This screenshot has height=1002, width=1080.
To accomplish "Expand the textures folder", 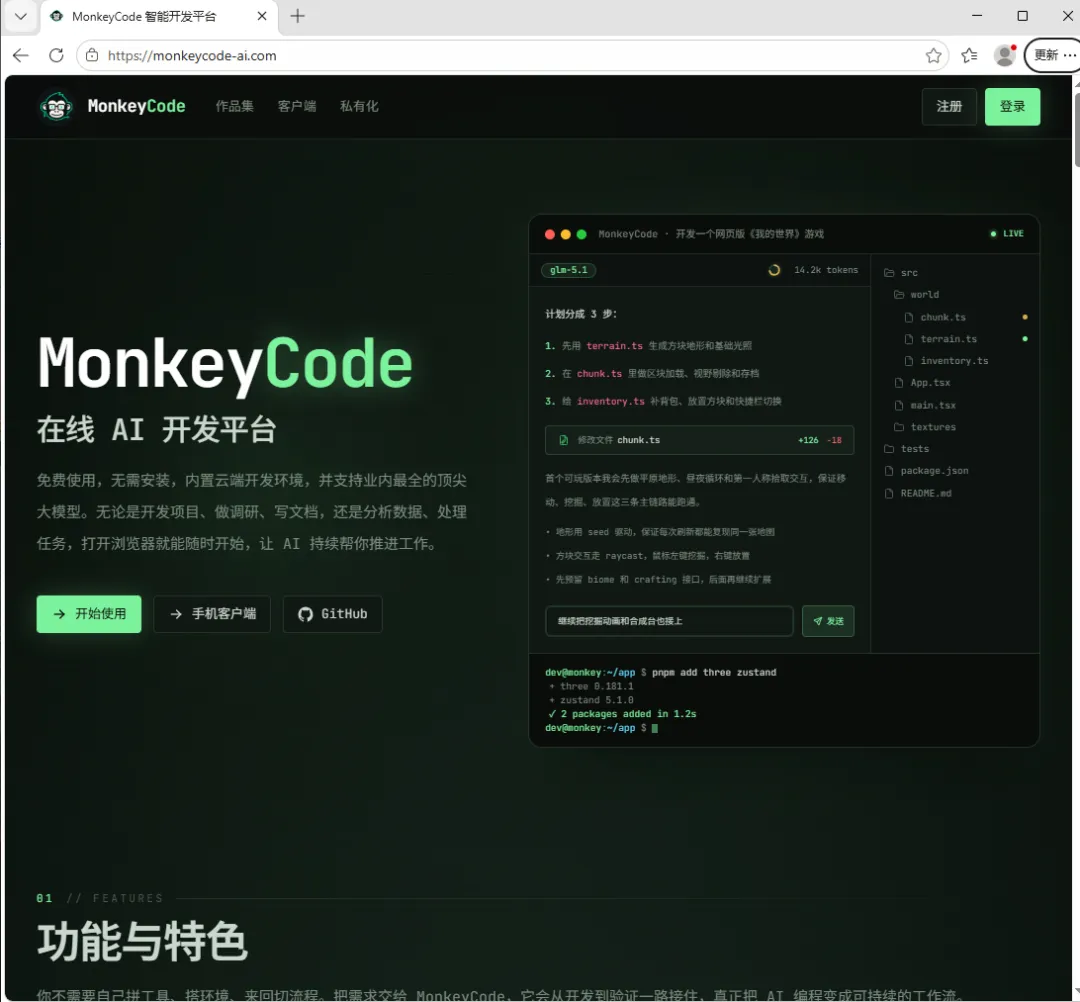I will coord(925,427).
